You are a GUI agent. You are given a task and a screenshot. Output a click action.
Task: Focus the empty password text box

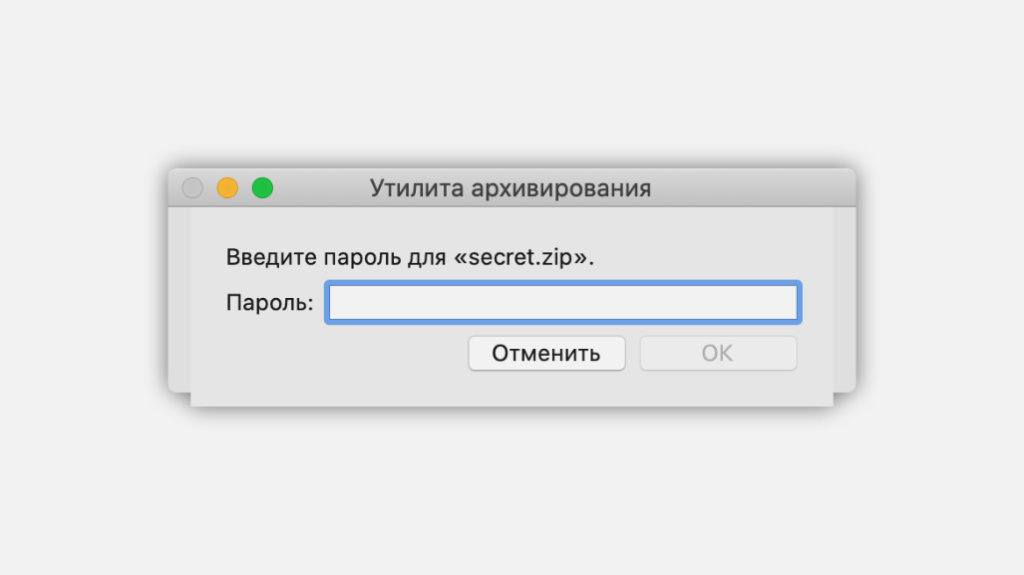[x=563, y=302]
